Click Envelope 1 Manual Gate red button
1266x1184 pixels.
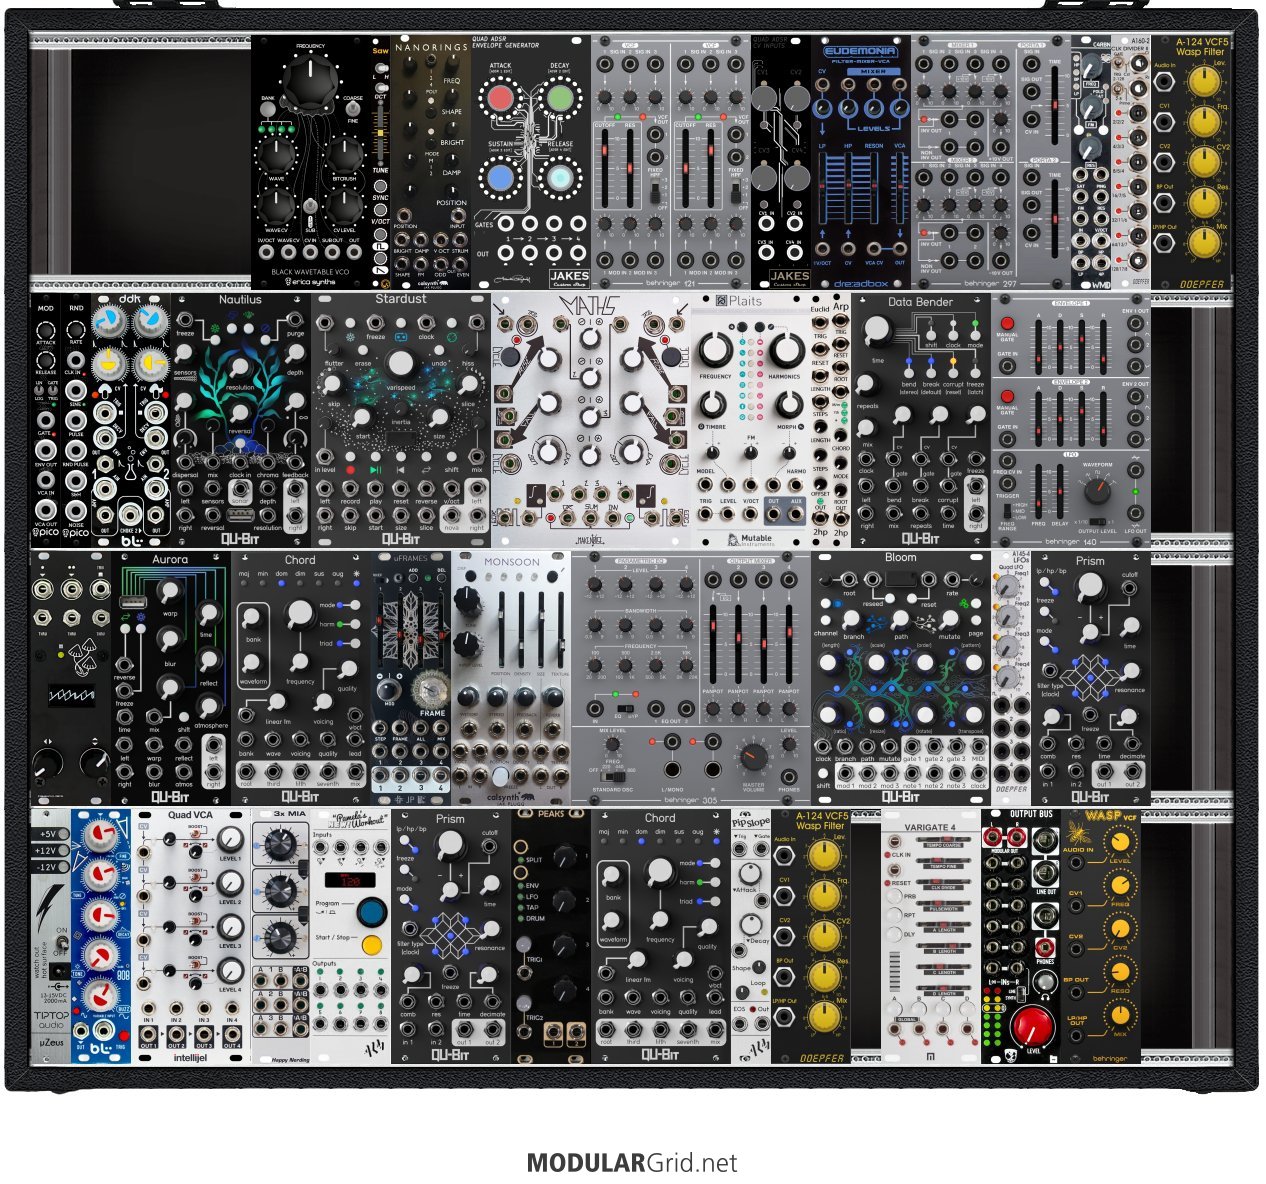tap(1007, 323)
